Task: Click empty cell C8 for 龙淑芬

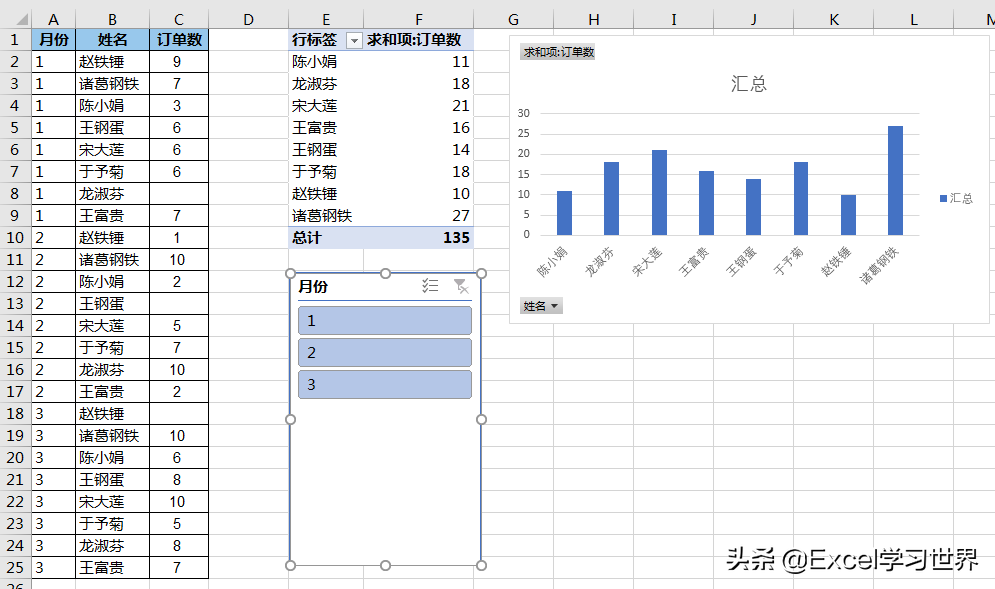Action: tap(179, 194)
